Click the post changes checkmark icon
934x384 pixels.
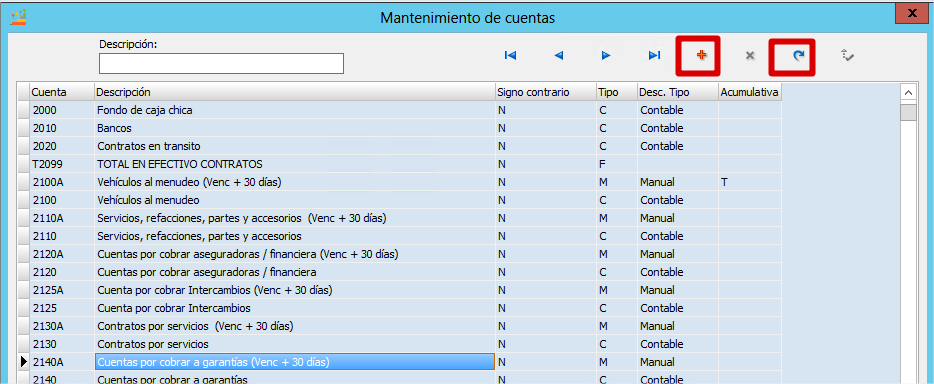pyautogui.click(x=847, y=55)
